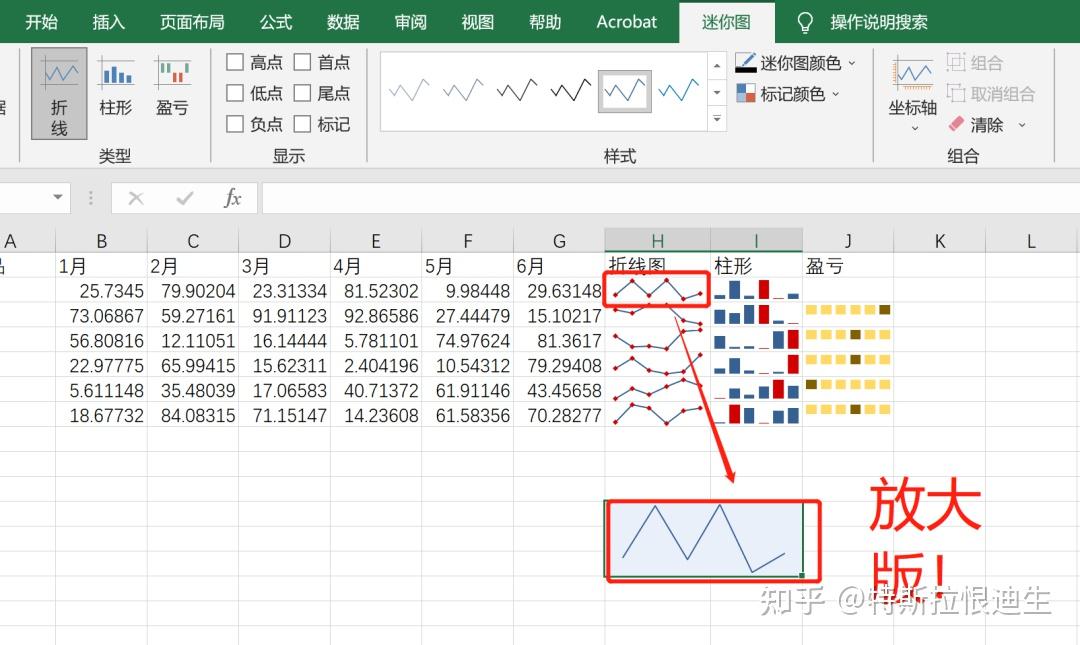The image size is (1080, 645).
Task: Open the Acrobat ribbon tab
Action: [627, 22]
